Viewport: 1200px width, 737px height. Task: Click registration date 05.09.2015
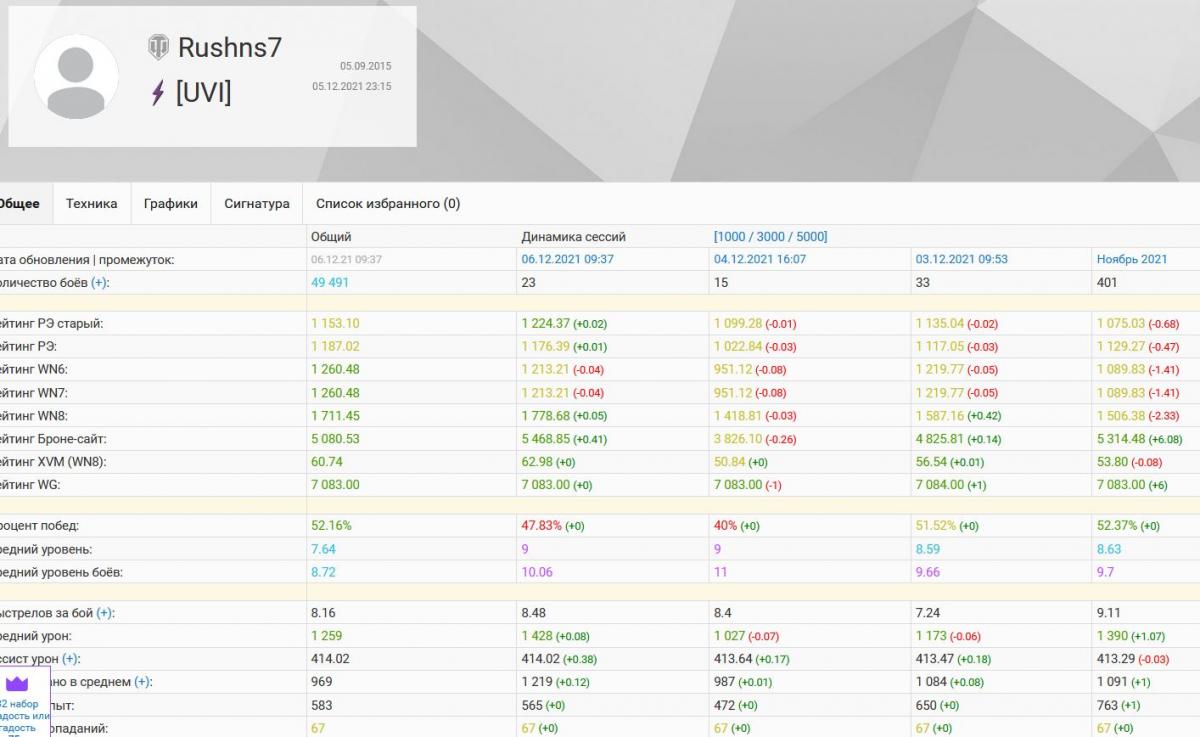(365, 66)
